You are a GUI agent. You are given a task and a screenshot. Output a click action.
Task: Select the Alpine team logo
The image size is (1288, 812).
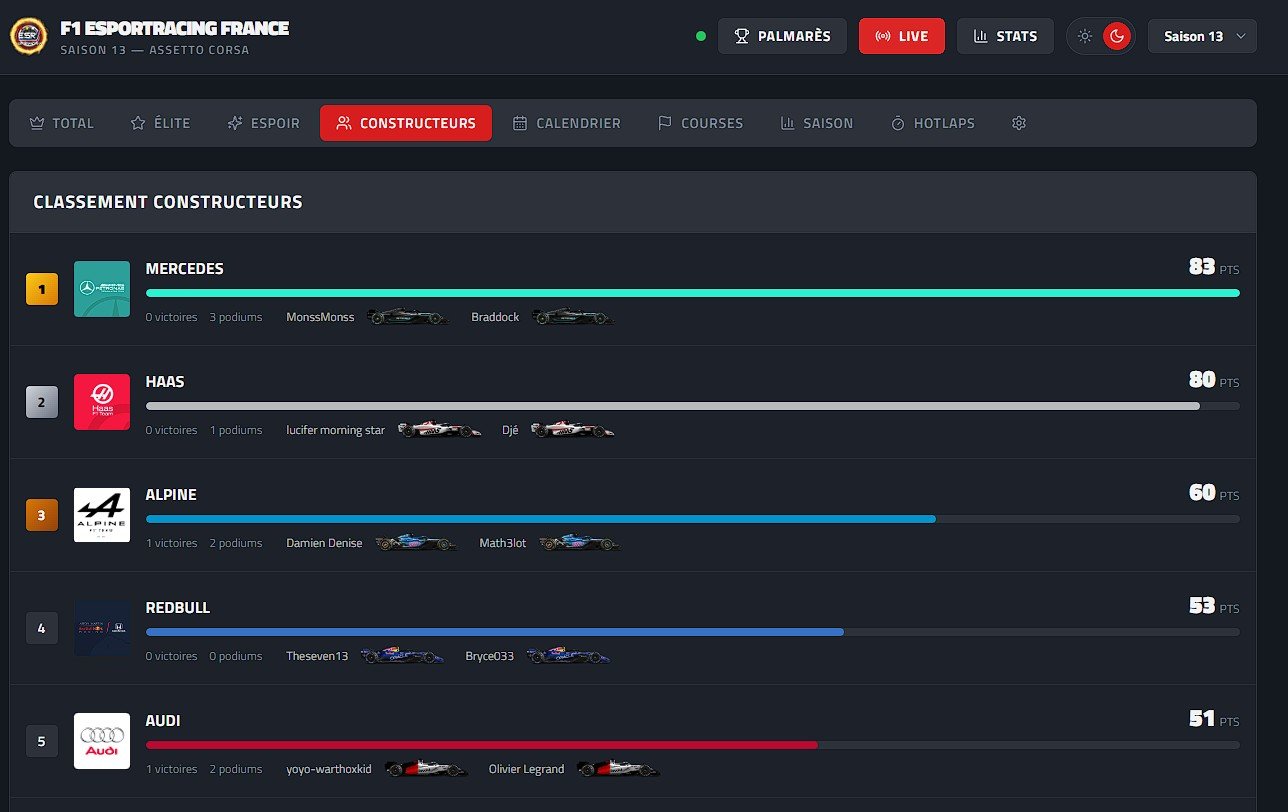102,515
